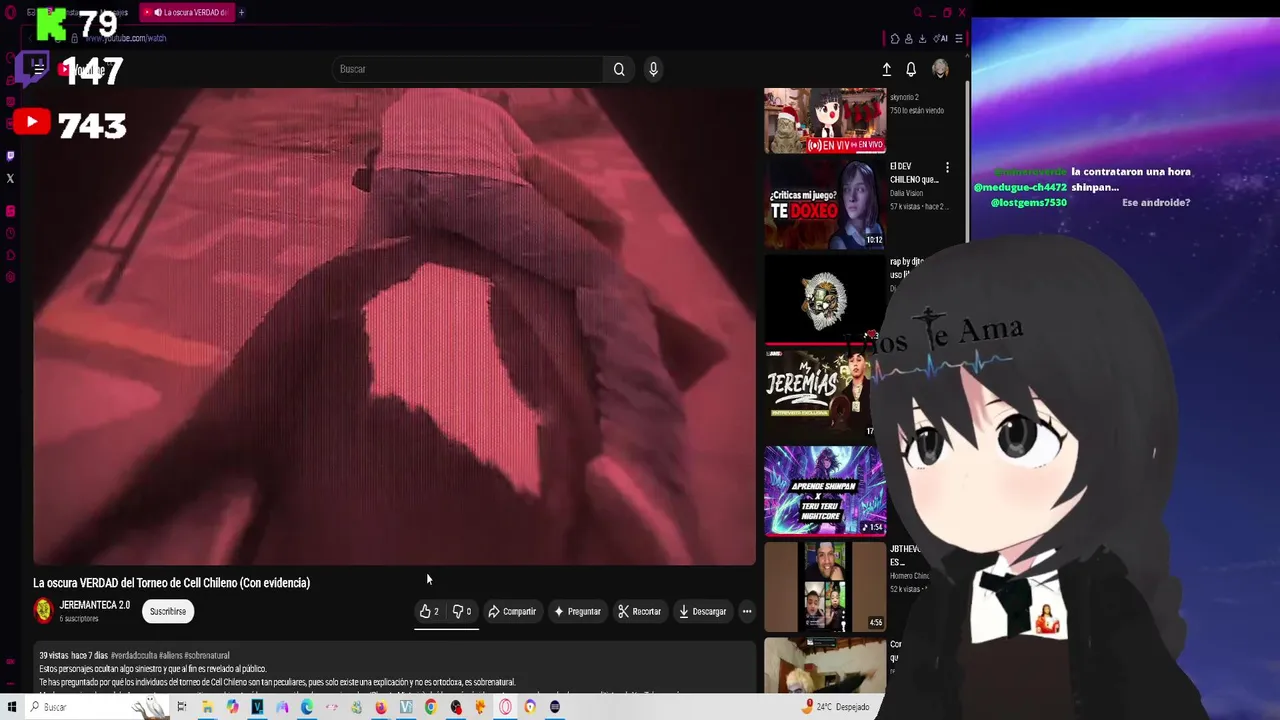Open the EN VIVO live stream thumbnail

coord(825,121)
